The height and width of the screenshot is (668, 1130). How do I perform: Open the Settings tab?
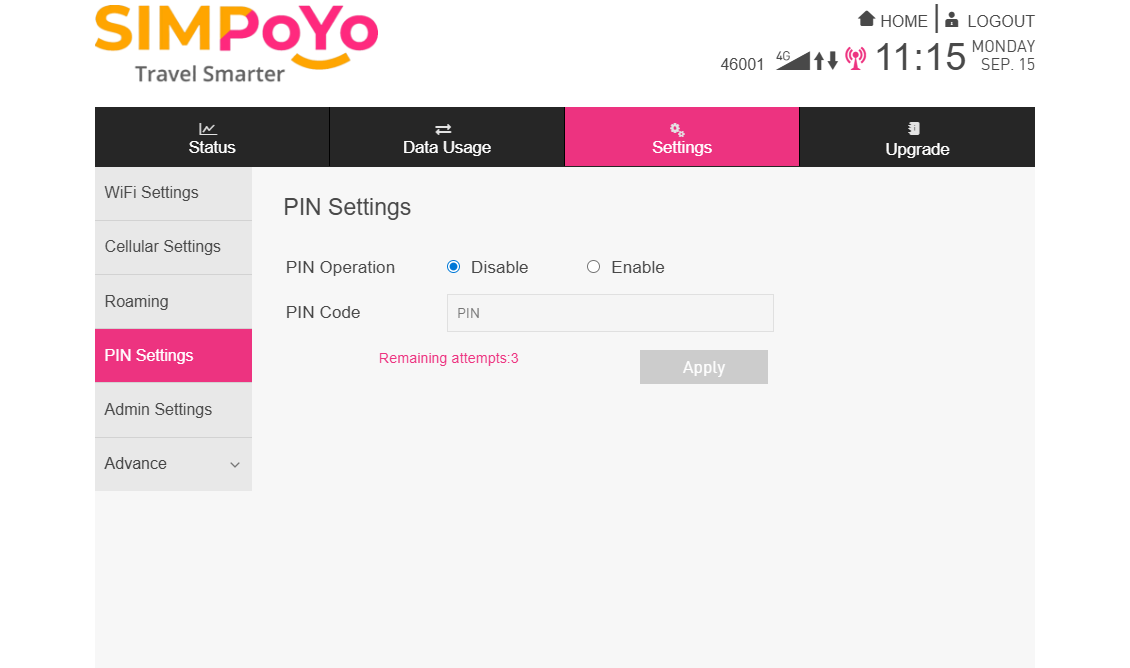point(682,138)
